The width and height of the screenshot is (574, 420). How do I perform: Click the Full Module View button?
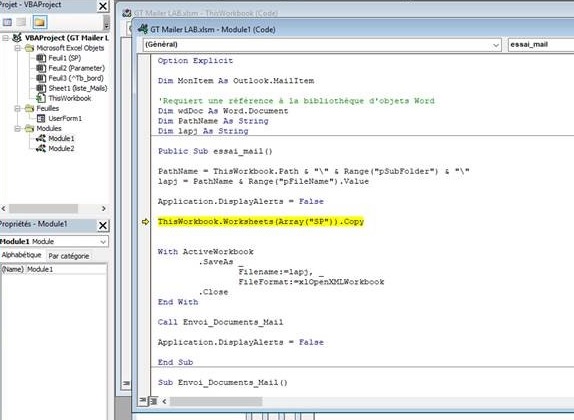point(153,401)
